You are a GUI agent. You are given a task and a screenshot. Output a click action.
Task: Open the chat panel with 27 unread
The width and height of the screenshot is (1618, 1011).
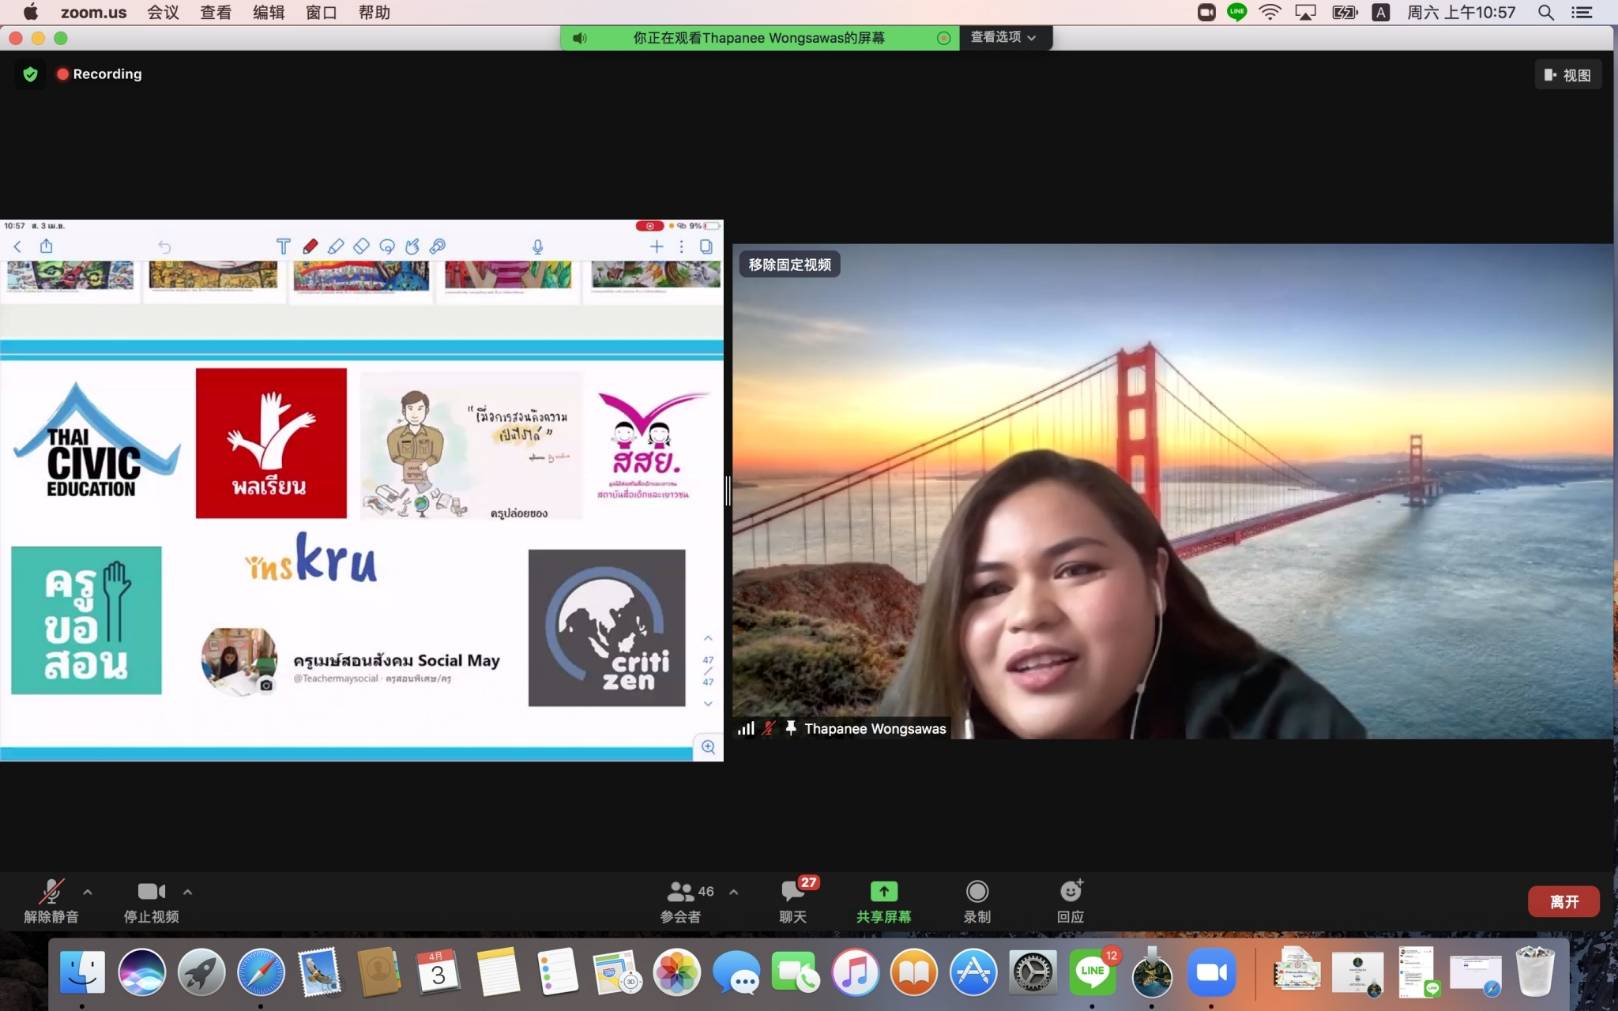tap(793, 891)
